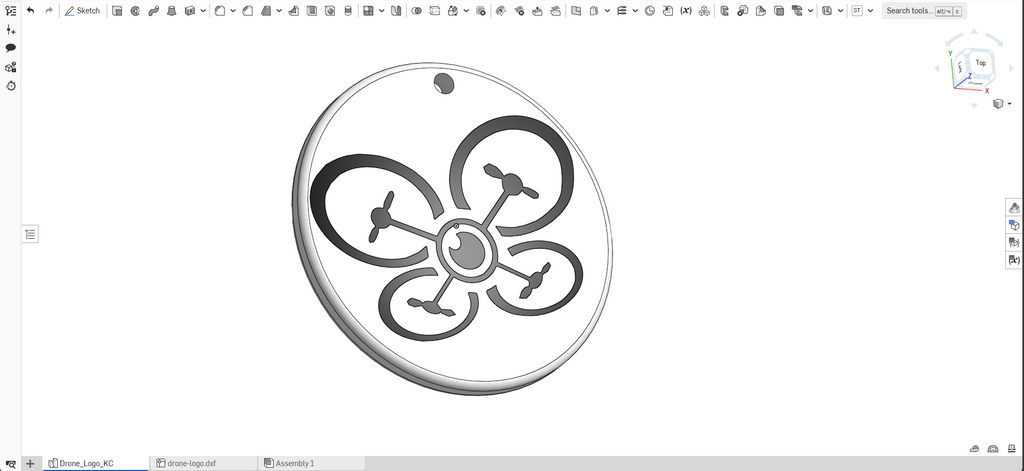Screen dimensions: 1024x471
Task: Click the Undo arrow
Action: pyautogui.click(x=30, y=10)
